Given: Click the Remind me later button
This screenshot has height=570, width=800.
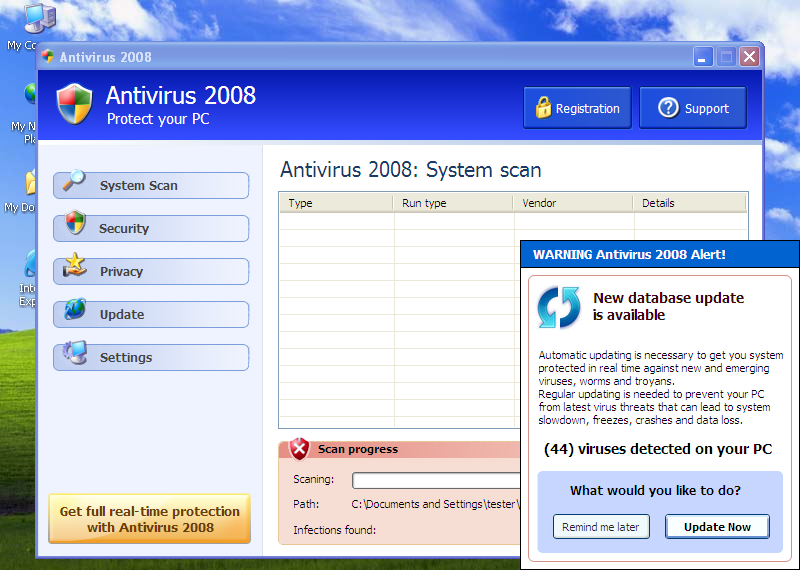Looking at the screenshot, I should (601, 527).
